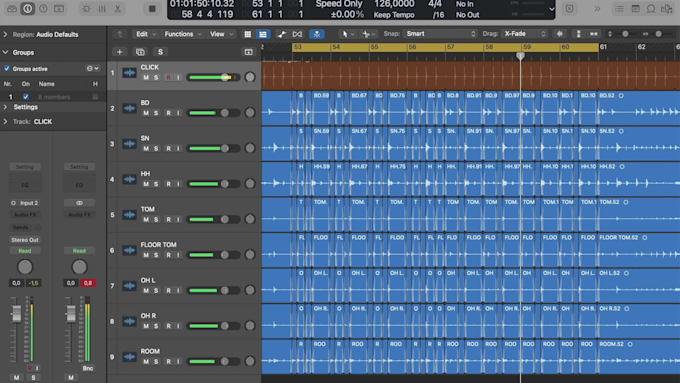Collapse the Groups section
The width and height of the screenshot is (680, 383).
[5, 52]
